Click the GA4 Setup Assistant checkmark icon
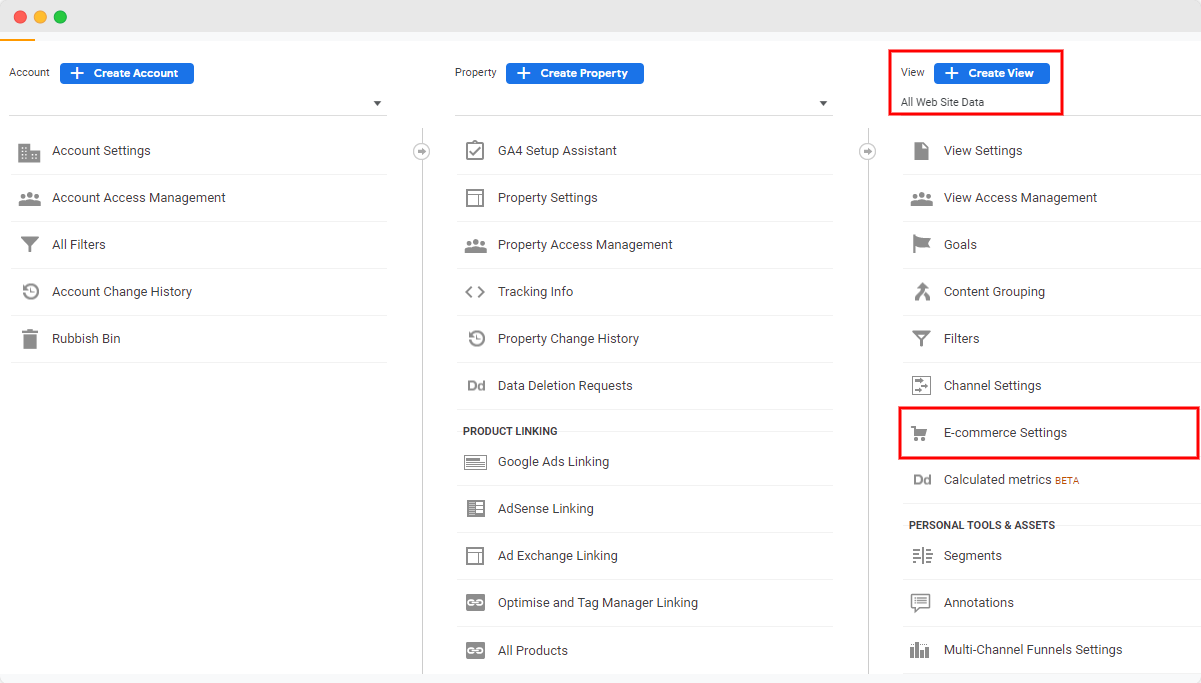 click(x=474, y=150)
